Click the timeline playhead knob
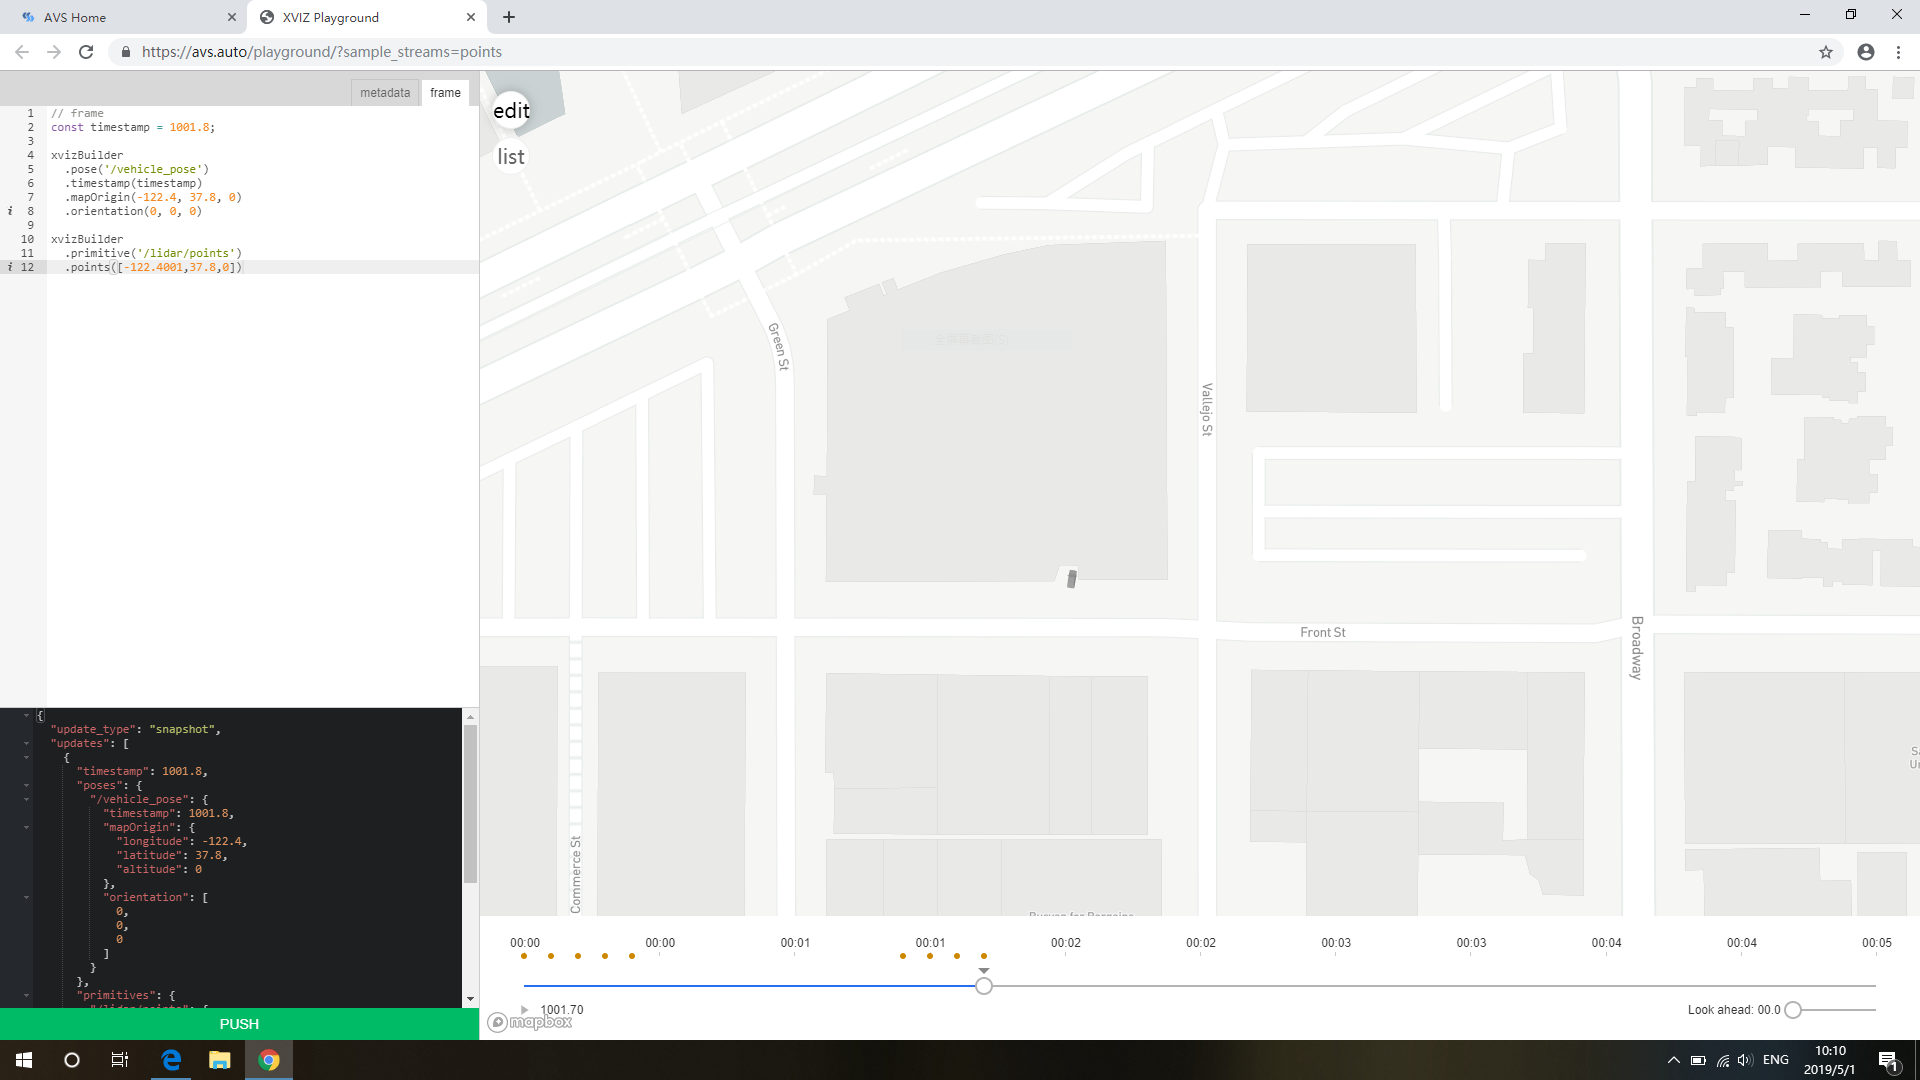This screenshot has height=1080, width=1920. pos(984,986)
